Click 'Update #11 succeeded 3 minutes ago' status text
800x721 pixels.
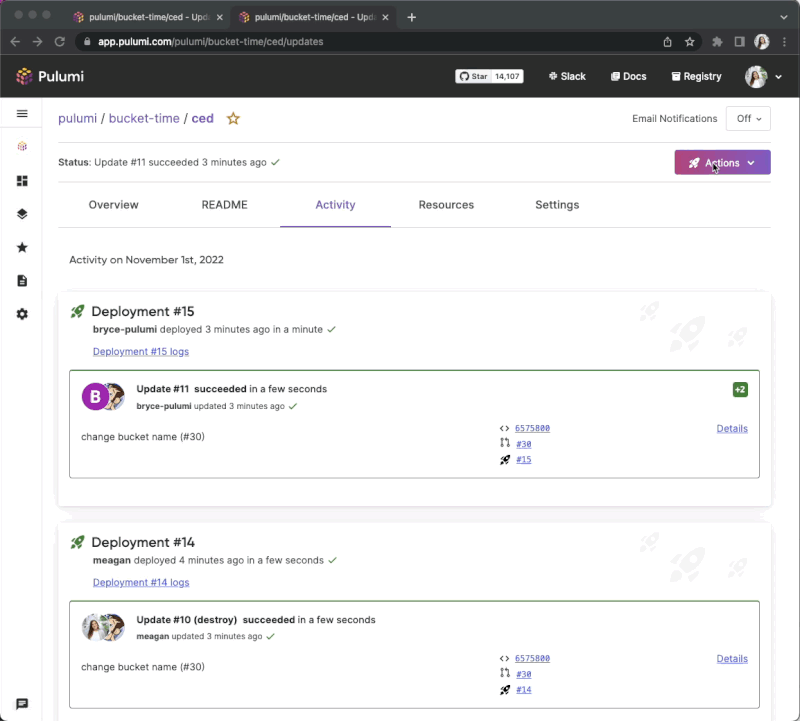(180, 162)
